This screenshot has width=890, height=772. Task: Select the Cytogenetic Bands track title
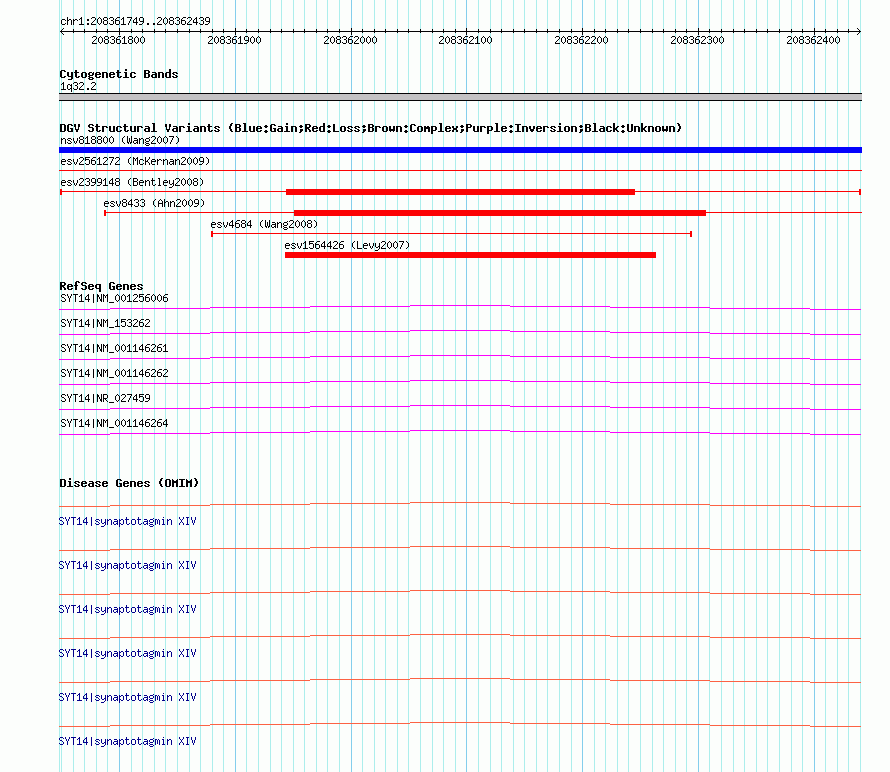coord(119,74)
